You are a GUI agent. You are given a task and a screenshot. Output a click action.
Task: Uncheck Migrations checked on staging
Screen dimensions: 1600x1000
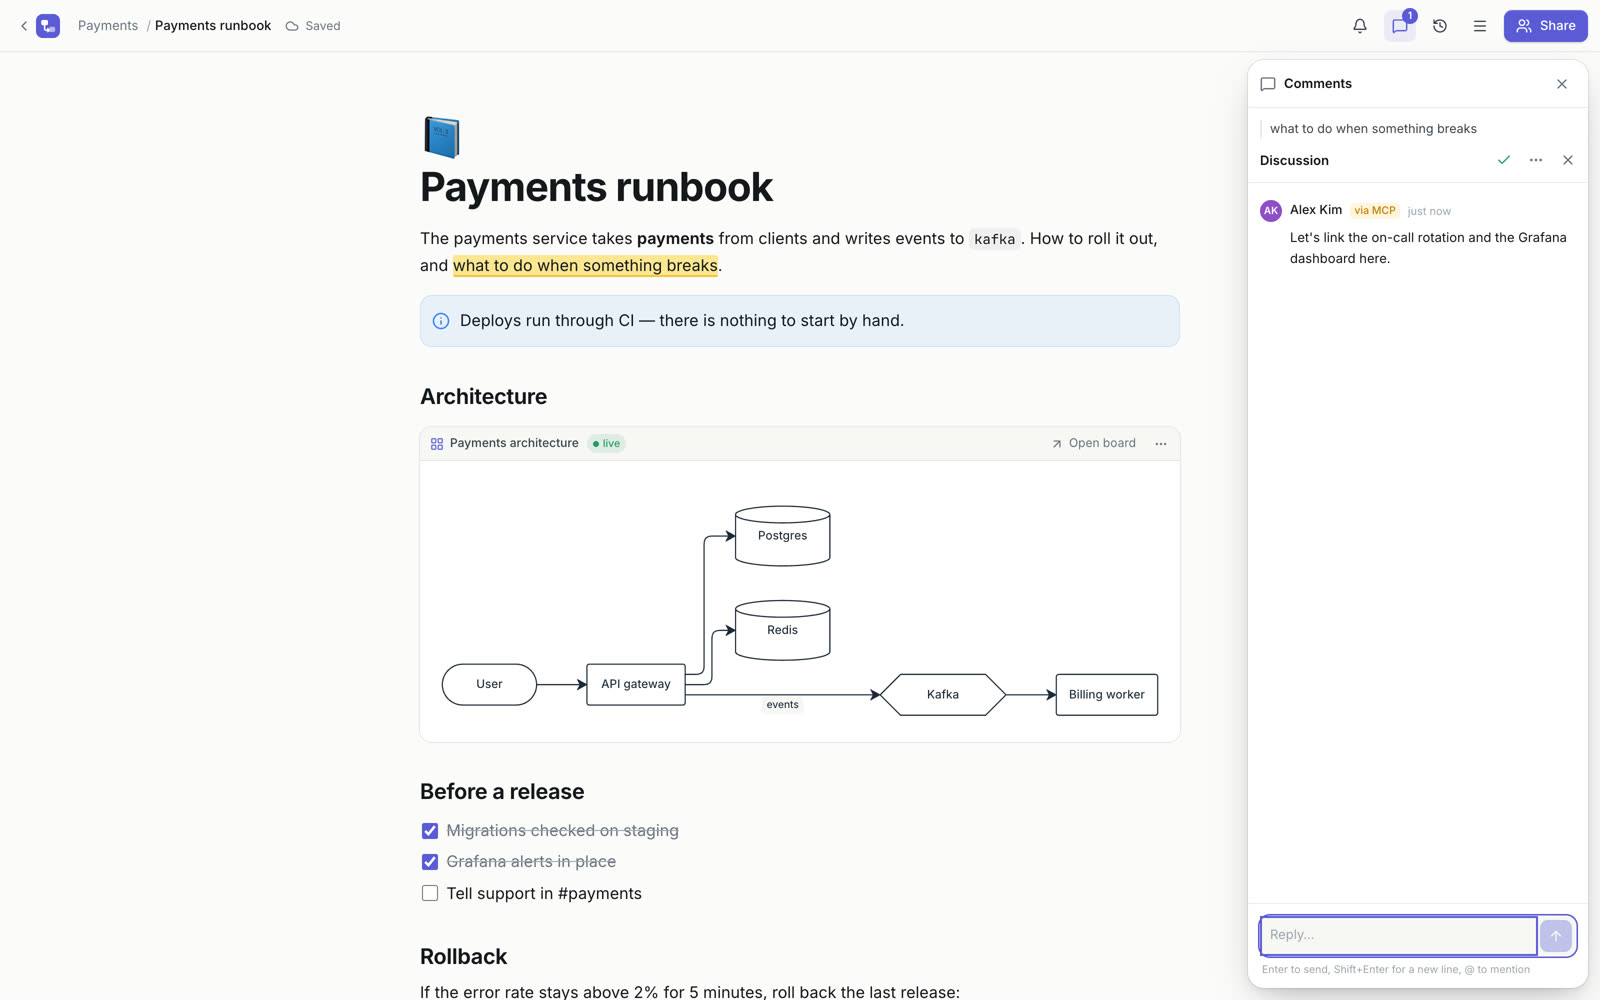click(x=430, y=831)
